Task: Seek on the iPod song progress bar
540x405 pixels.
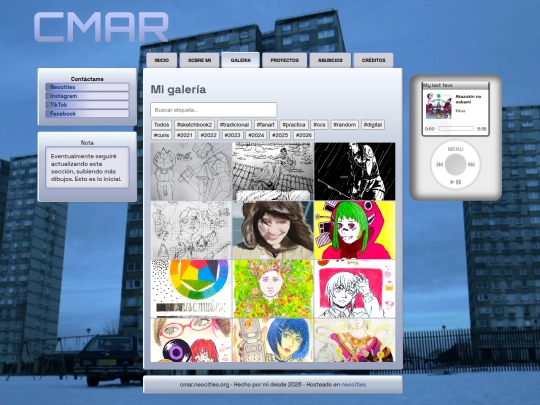Action: click(x=456, y=129)
